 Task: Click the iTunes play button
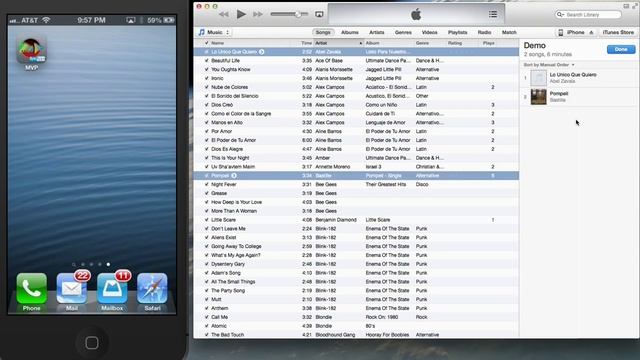pos(241,14)
